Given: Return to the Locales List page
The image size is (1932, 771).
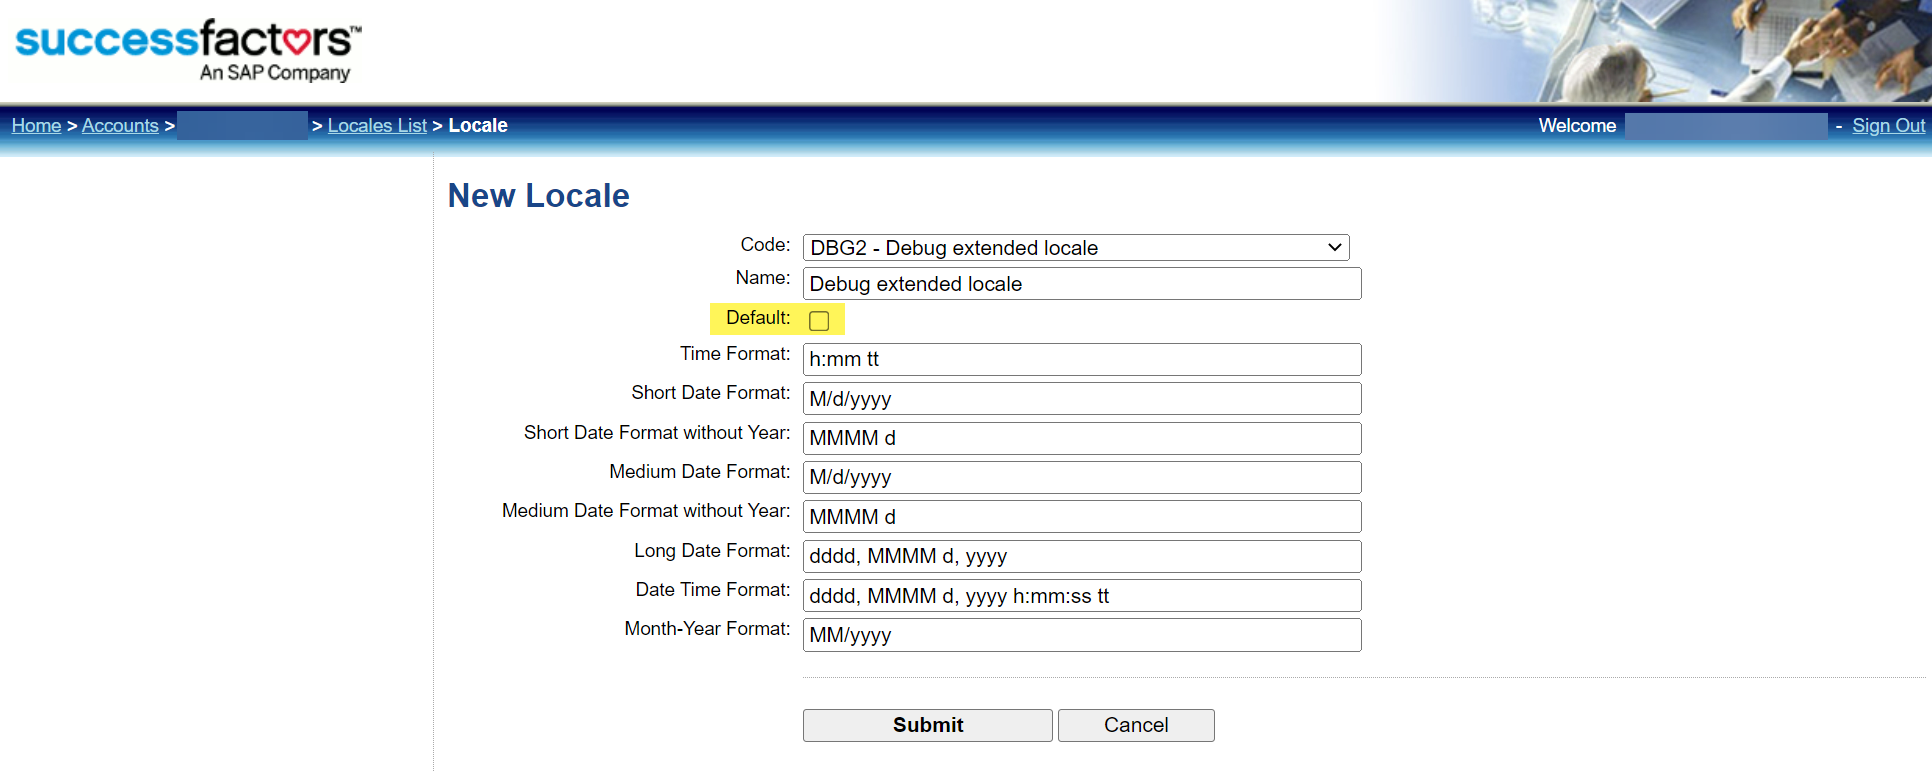Looking at the screenshot, I should [x=377, y=126].
